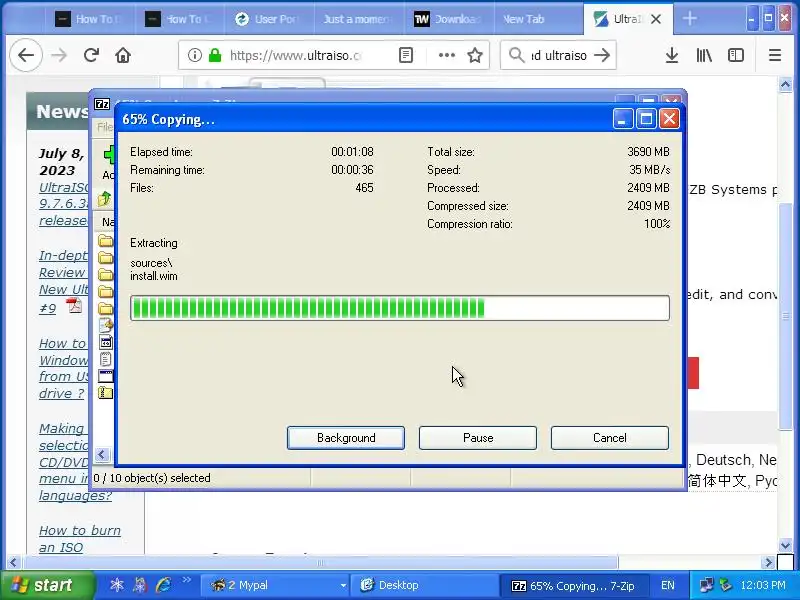This screenshot has width=800, height=600.
Task: Go back in the browser
Action: [x=26, y=55]
